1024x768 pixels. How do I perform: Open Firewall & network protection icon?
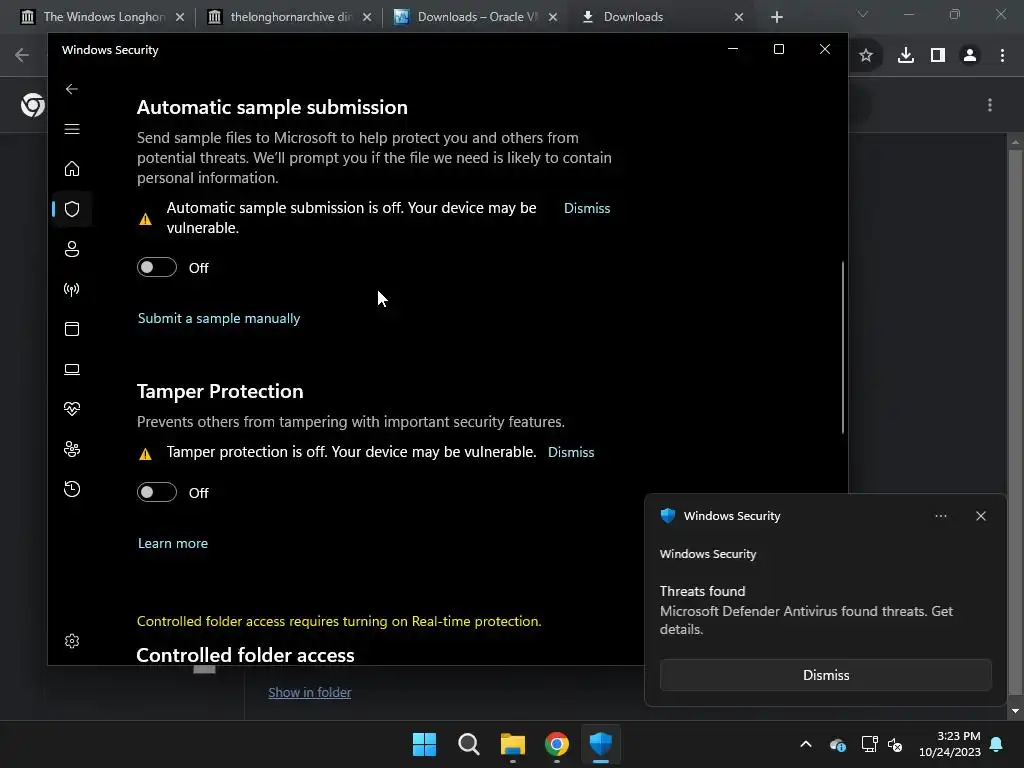(72, 289)
